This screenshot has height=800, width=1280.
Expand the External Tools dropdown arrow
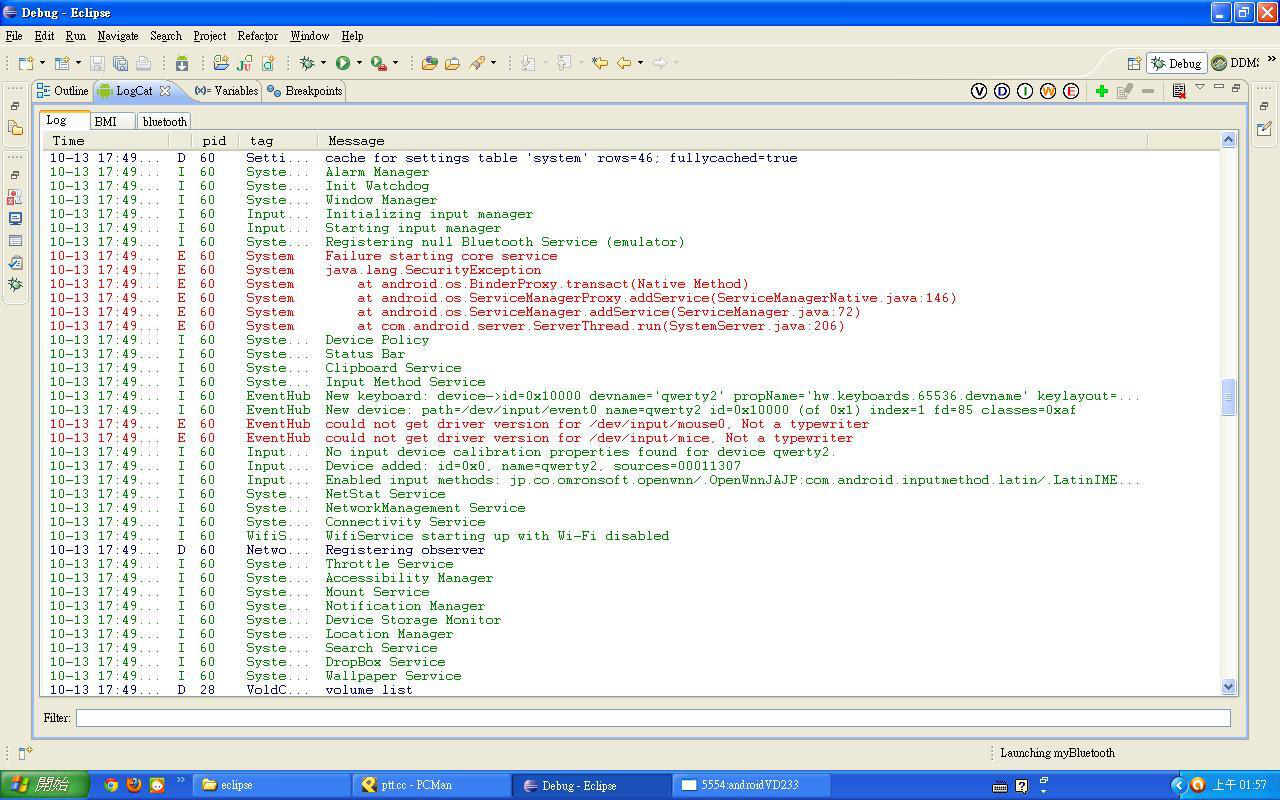395,63
